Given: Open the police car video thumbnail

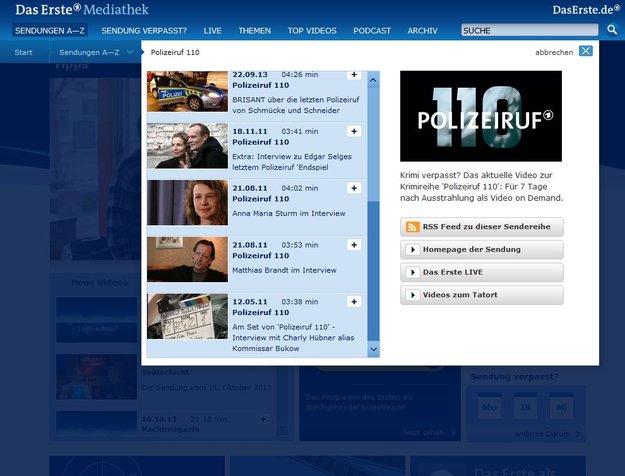Looking at the screenshot, I should pyautogui.click(x=187, y=91).
